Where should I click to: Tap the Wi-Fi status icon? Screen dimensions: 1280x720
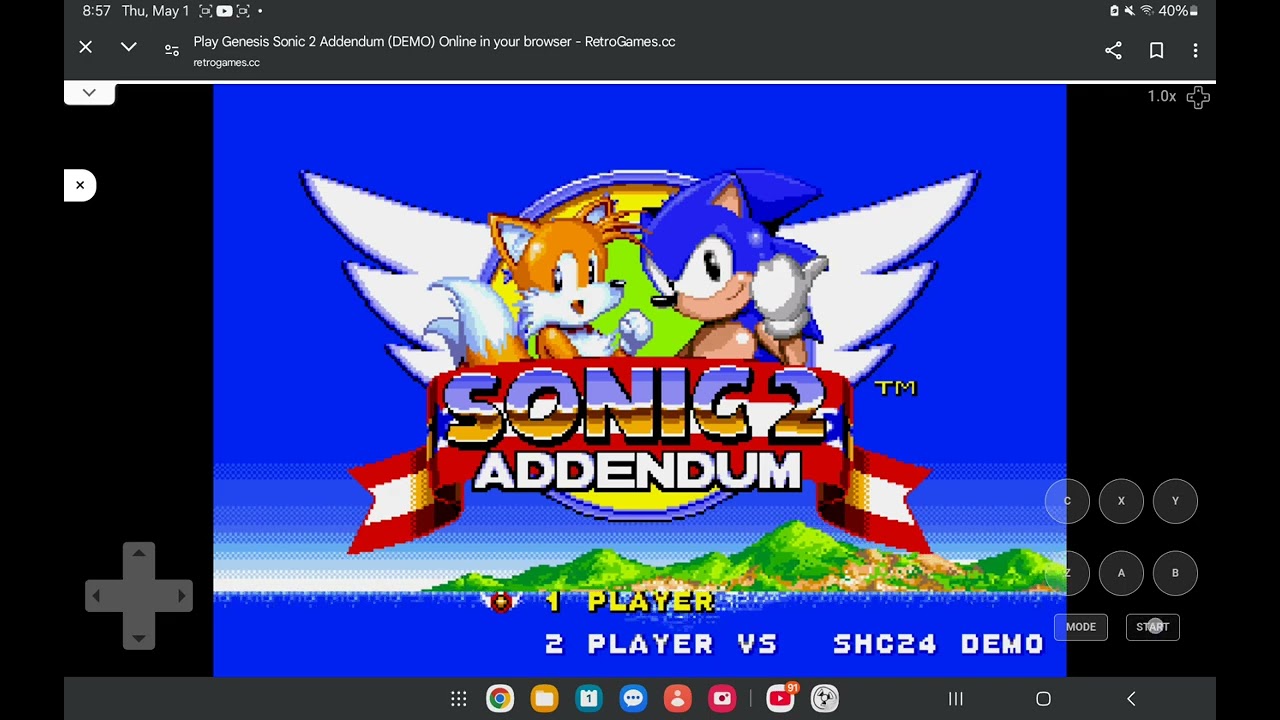pyautogui.click(x=1147, y=11)
